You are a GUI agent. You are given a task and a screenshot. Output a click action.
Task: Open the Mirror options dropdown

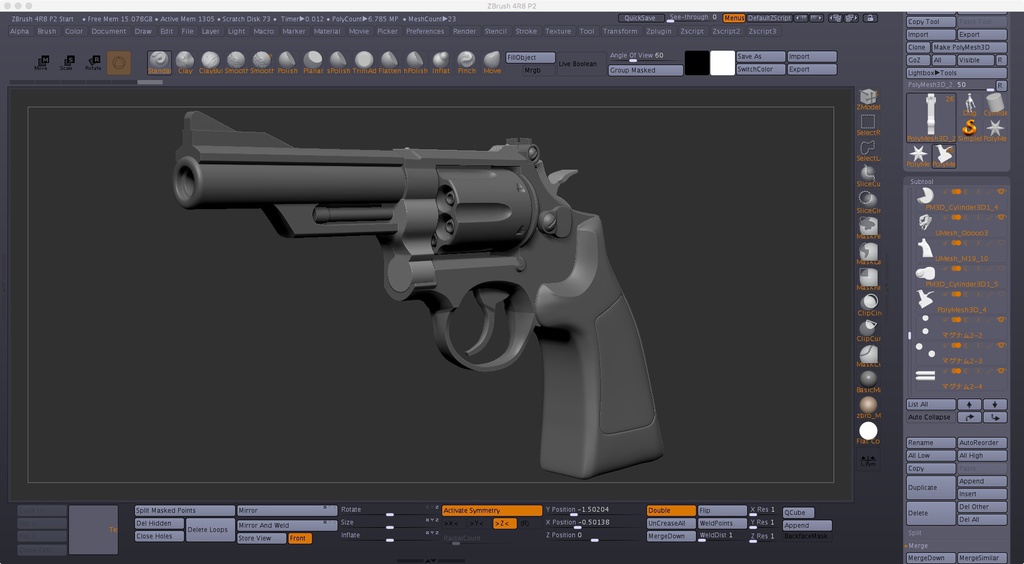click(286, 510)
